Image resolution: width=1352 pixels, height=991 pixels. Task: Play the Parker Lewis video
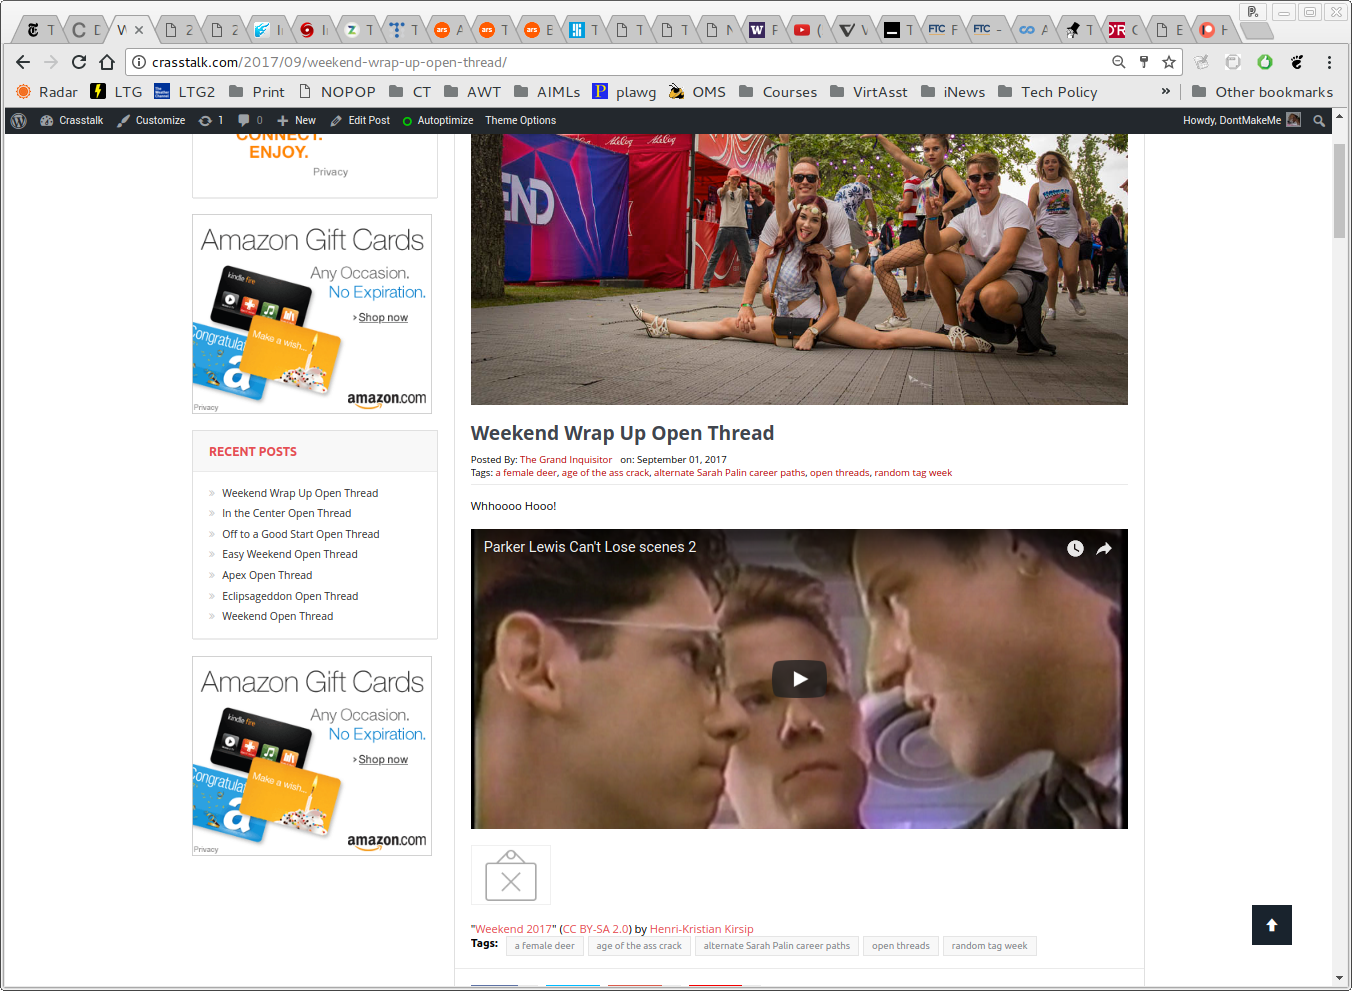click(799, 679)
